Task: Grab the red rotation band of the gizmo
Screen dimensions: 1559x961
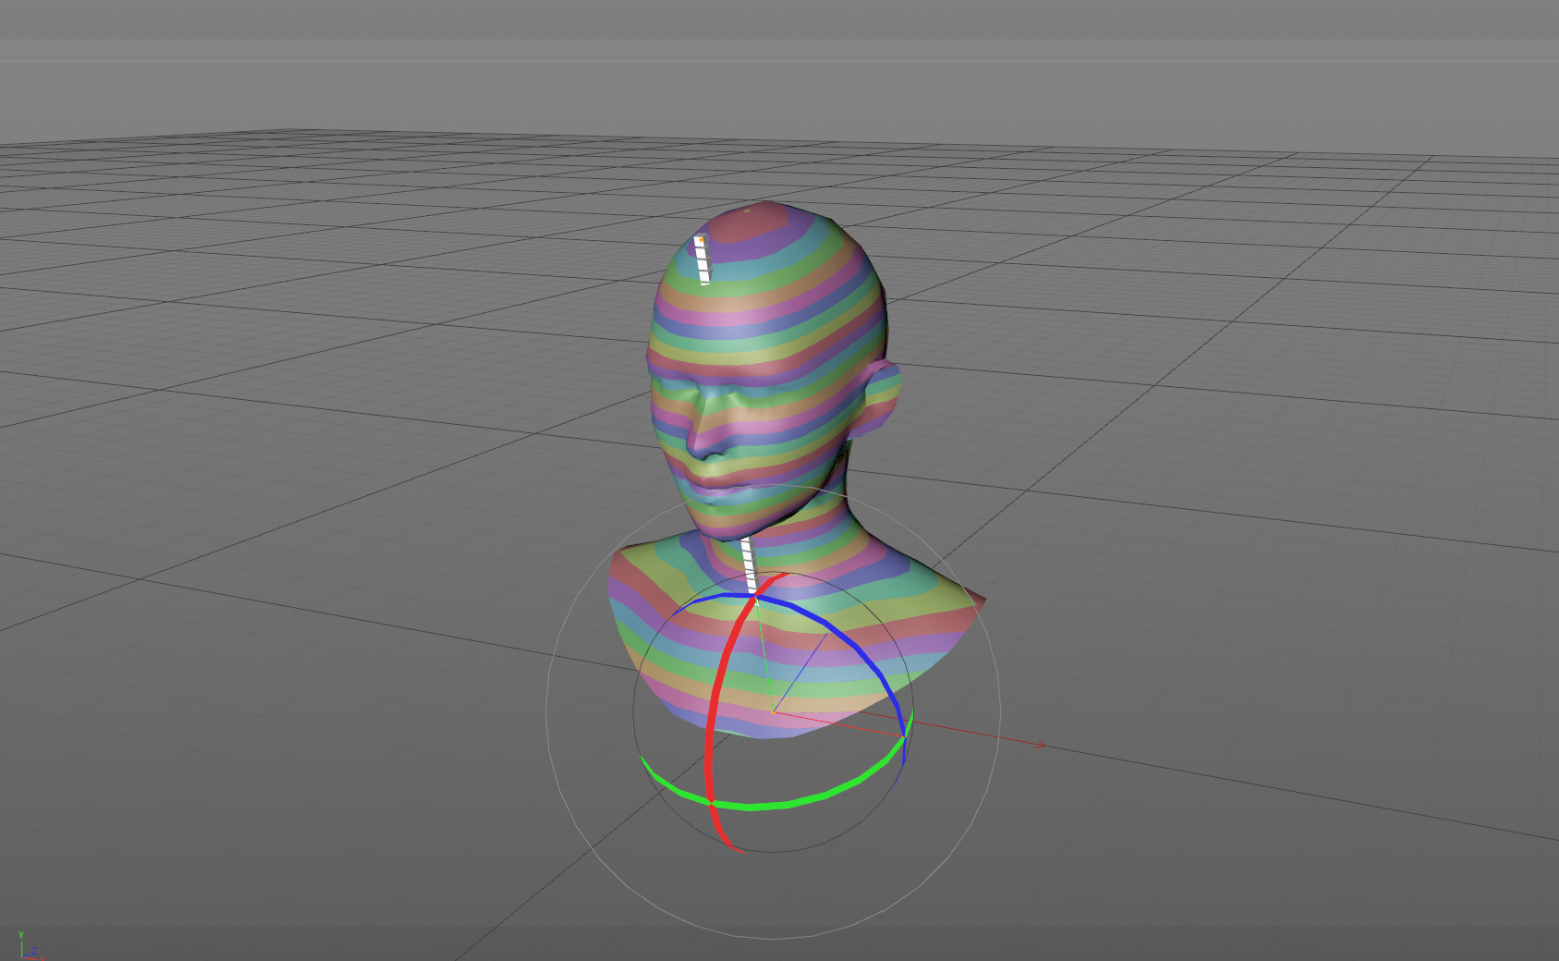Action: pyautogui.click(x=711, y=720)
